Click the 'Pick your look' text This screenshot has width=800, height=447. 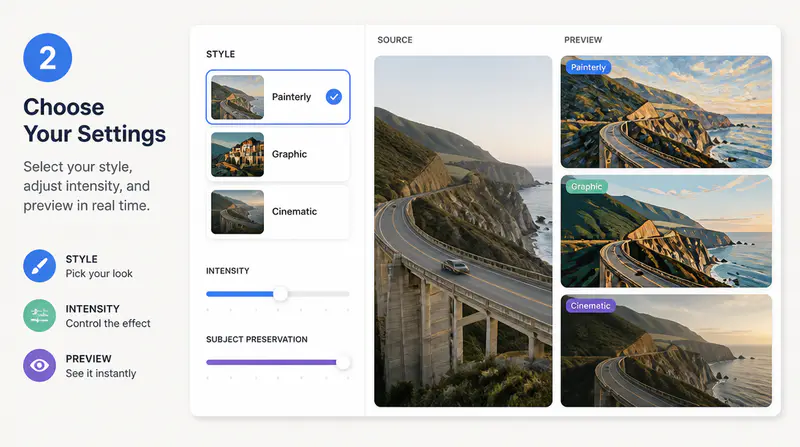pos(99,274)
